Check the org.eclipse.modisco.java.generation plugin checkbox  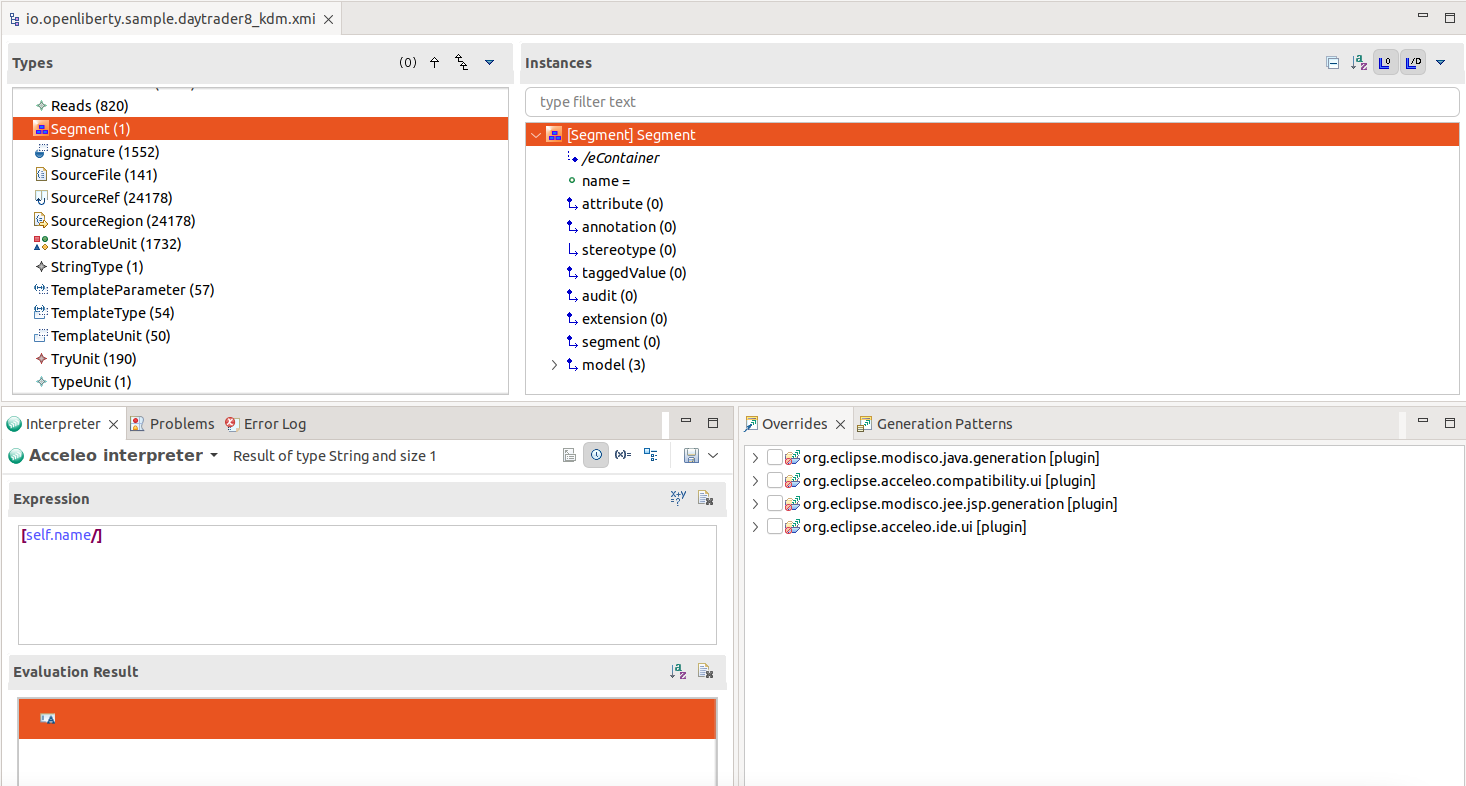pyautogui.click(x=774, y=458)
